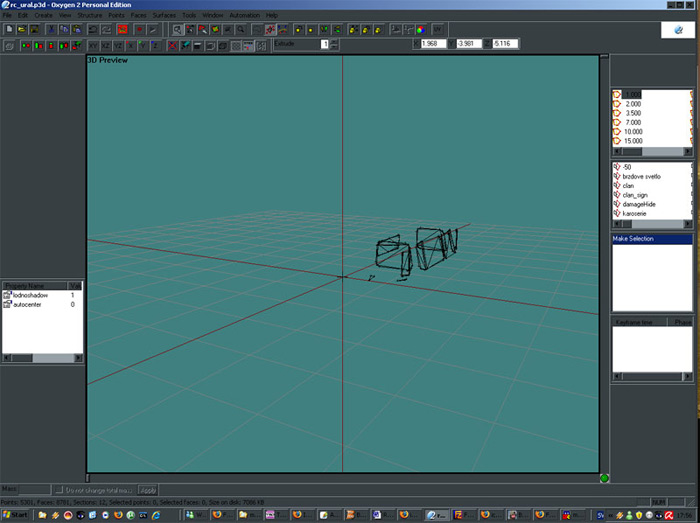
Task: Click the Windows Start button
Action: [x=16, y=515]
